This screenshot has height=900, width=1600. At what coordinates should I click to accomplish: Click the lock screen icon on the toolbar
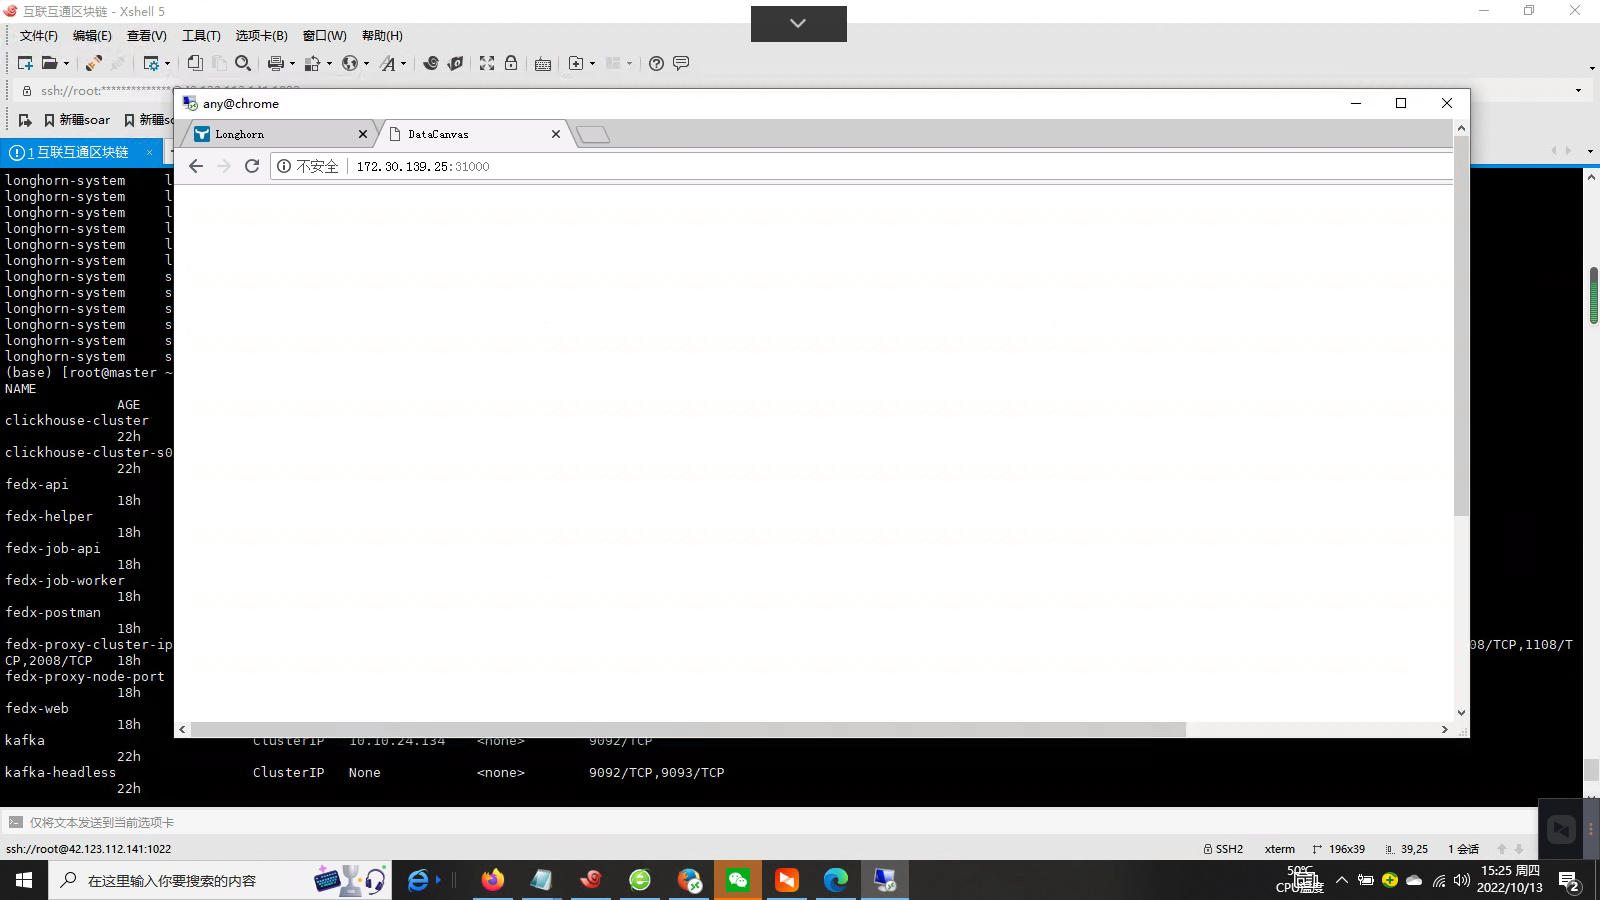point(511,63)
